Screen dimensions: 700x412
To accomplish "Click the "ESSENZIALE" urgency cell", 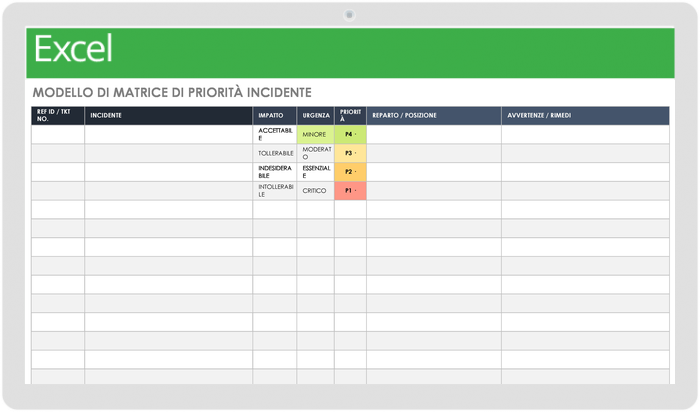I will click(316, 172).
